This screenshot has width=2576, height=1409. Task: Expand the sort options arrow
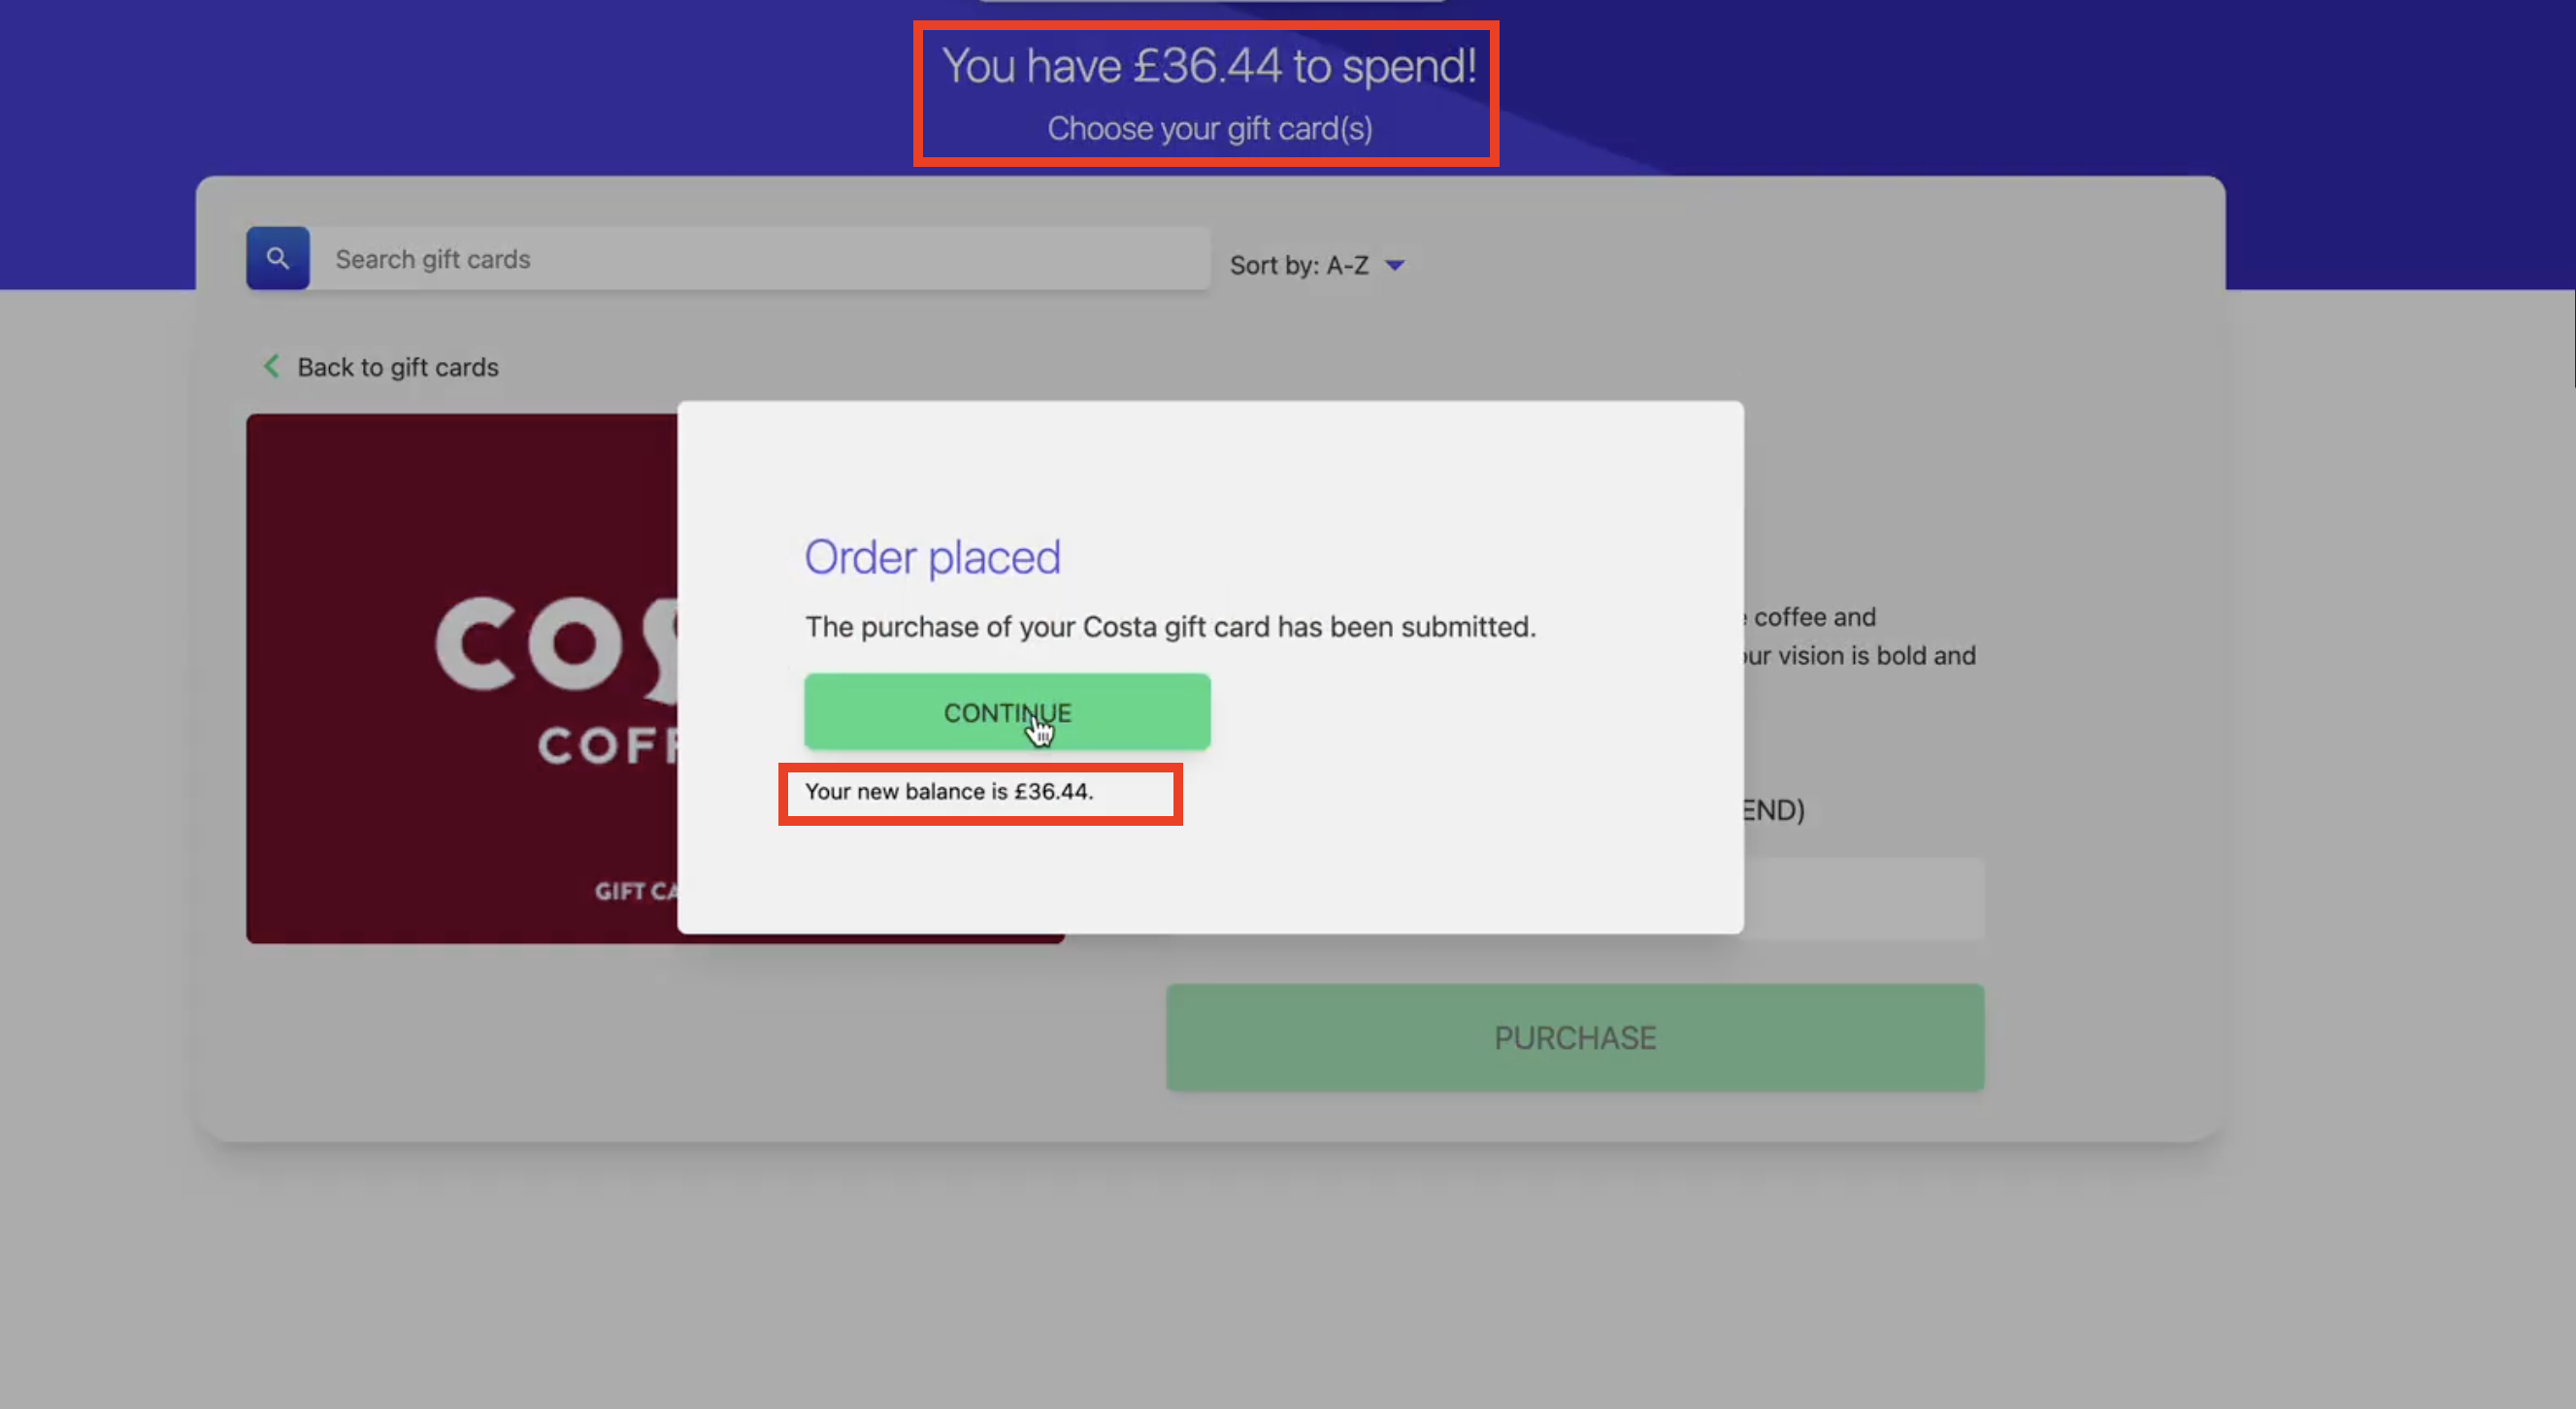pyautogui.click(x=1394, y=265)
